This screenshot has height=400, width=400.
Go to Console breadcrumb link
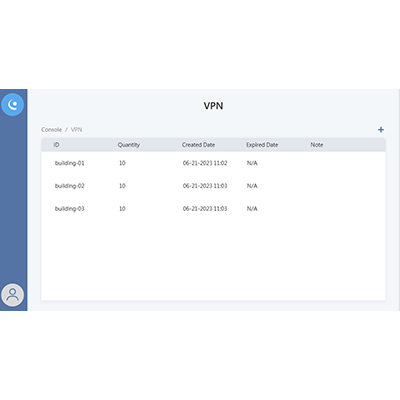pyautogui.click(x=51, y=129)
